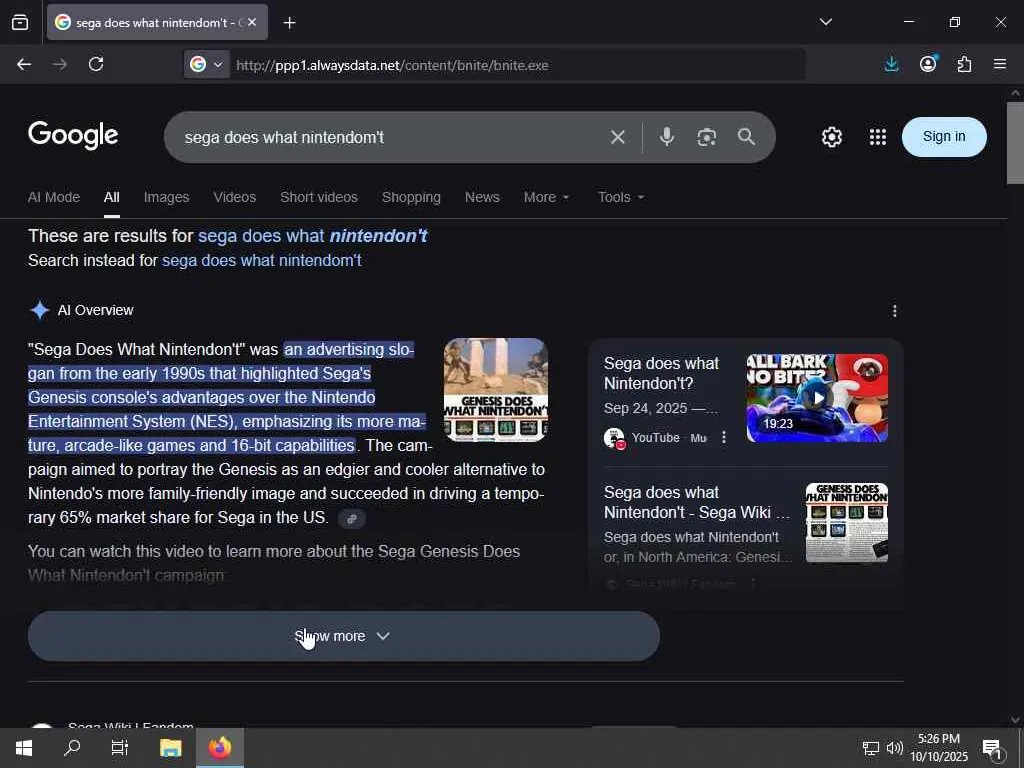Screen dimensions: 1024x768
Task: Expand AI Overview with Show more
Action: (344, 636)
